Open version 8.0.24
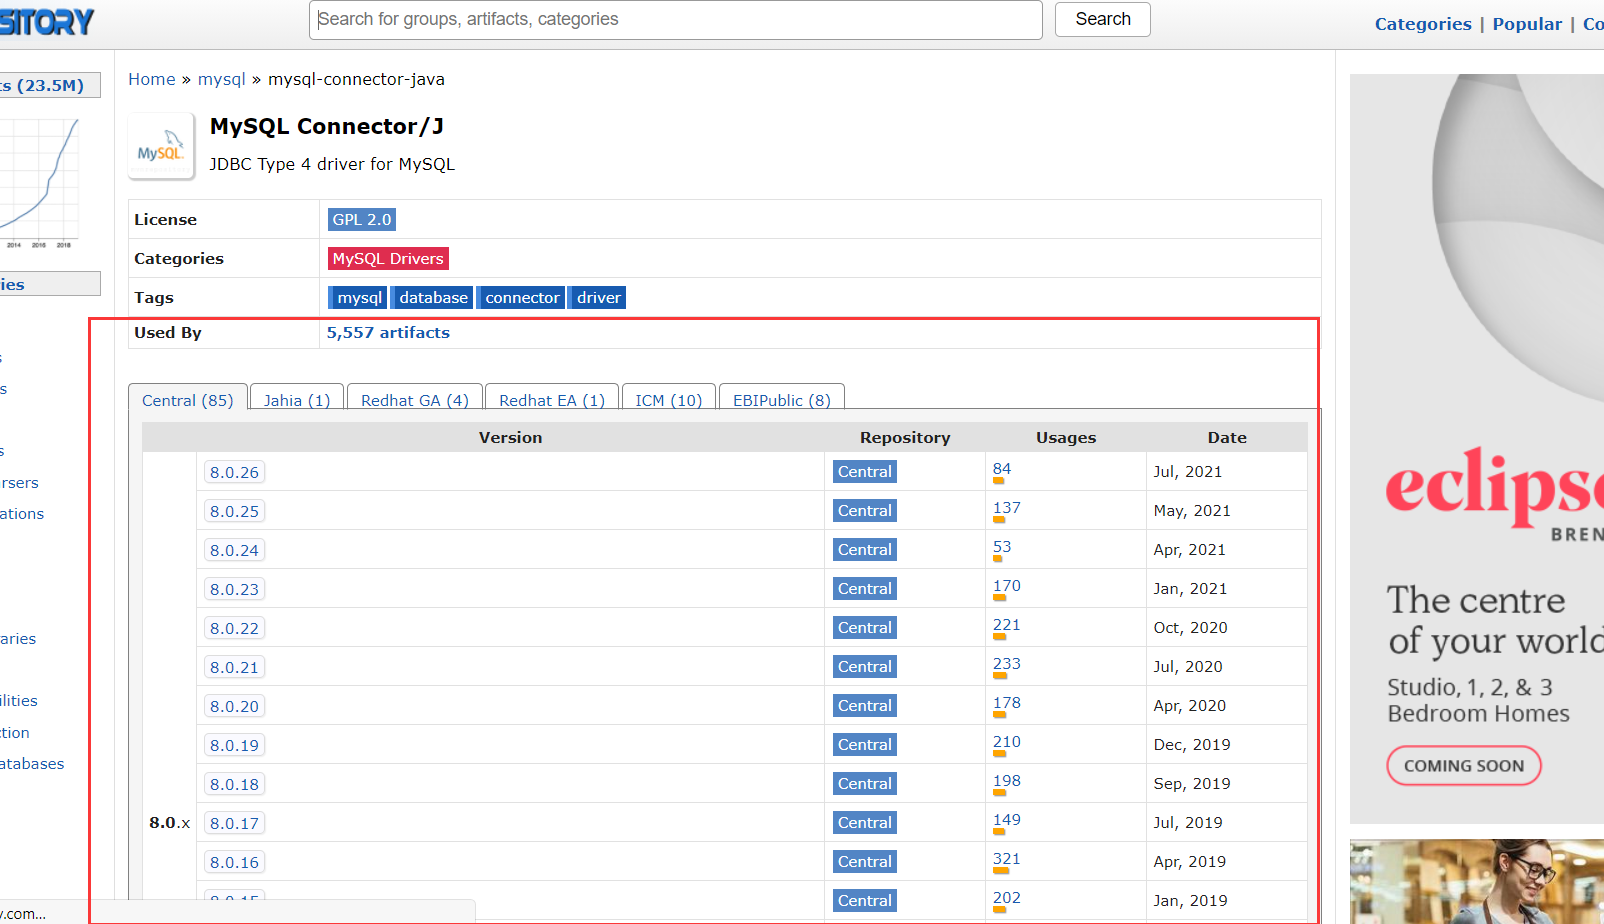This screenshot has width=1604, height=924. click(x=234, y=550)
